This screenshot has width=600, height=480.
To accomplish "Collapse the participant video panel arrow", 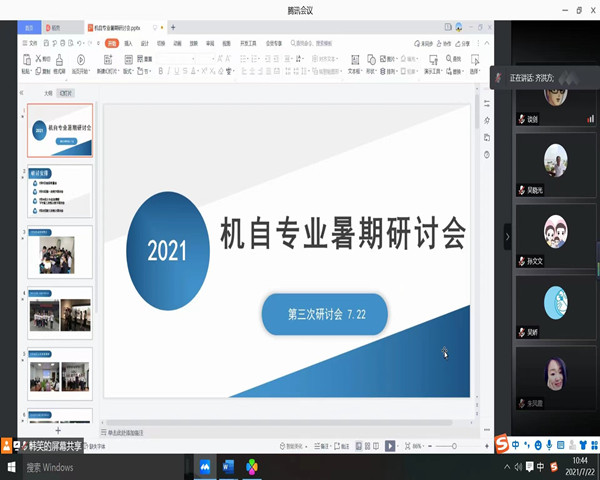I will [507, 237].
